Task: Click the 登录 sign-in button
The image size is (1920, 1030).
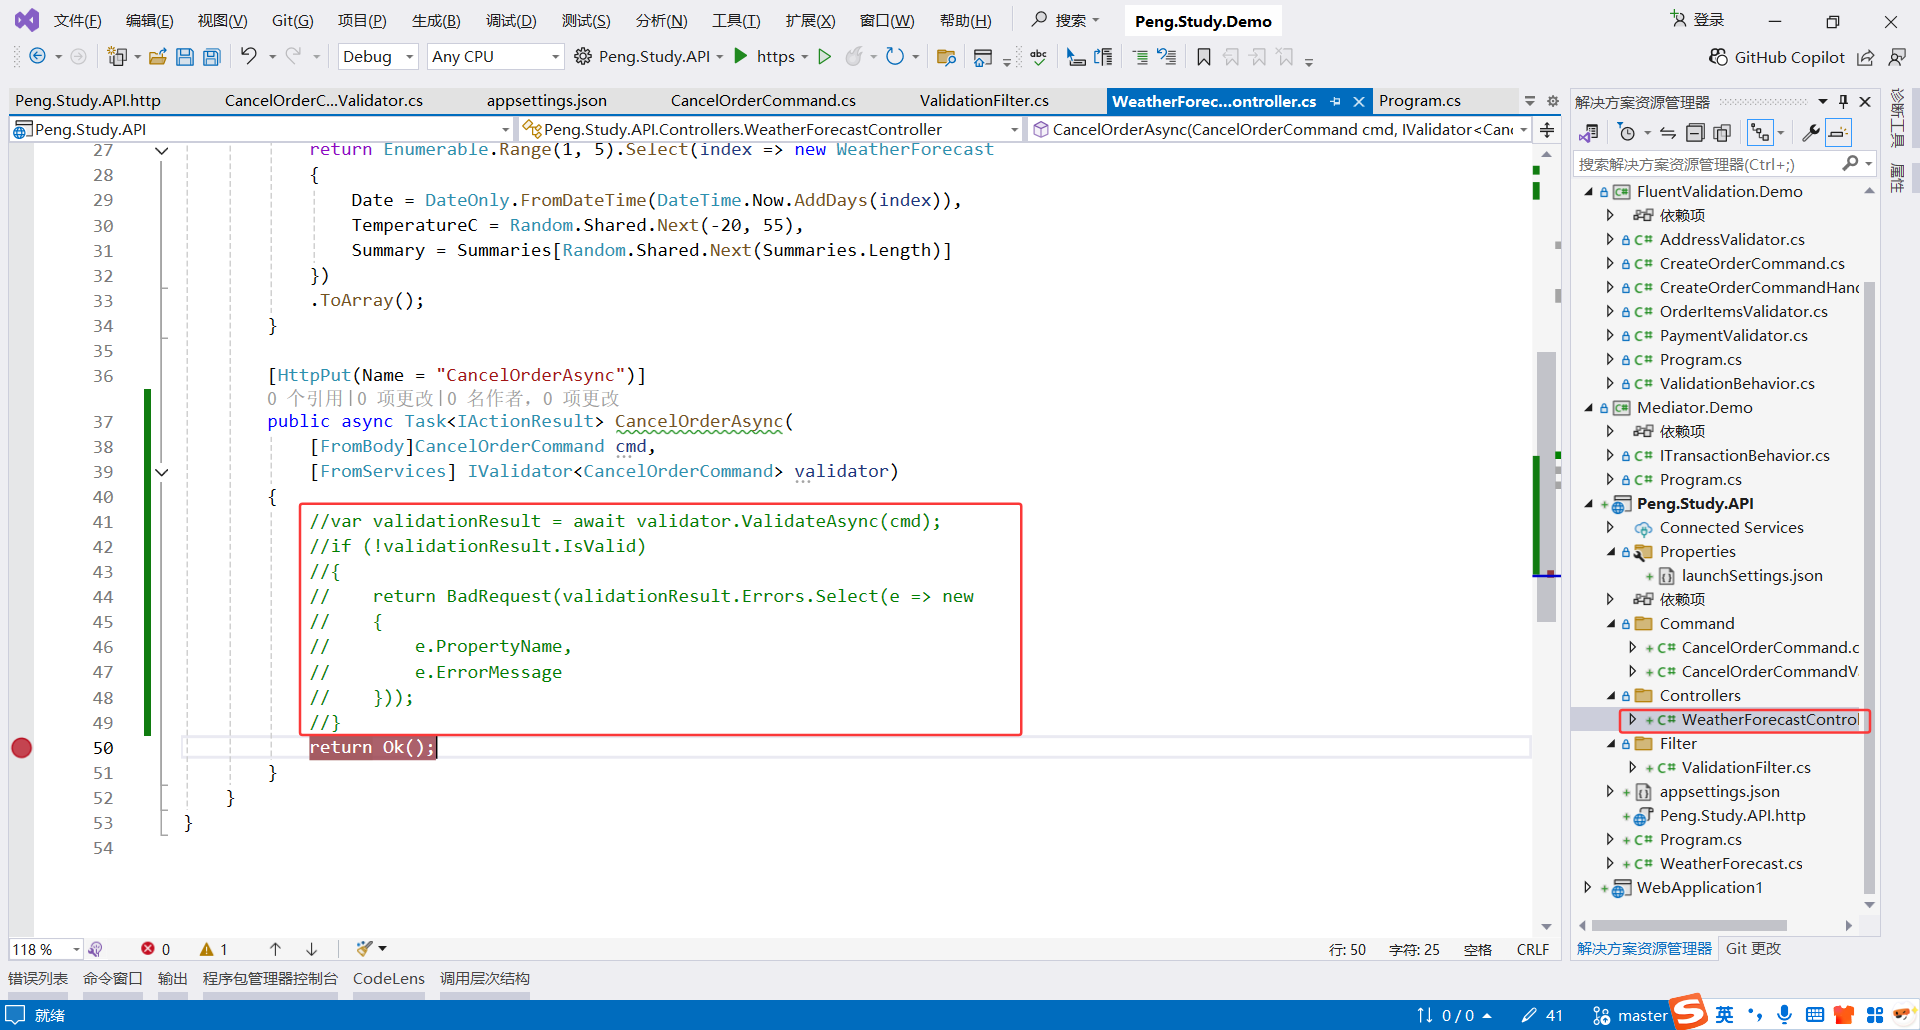Action: [1698, 20]
